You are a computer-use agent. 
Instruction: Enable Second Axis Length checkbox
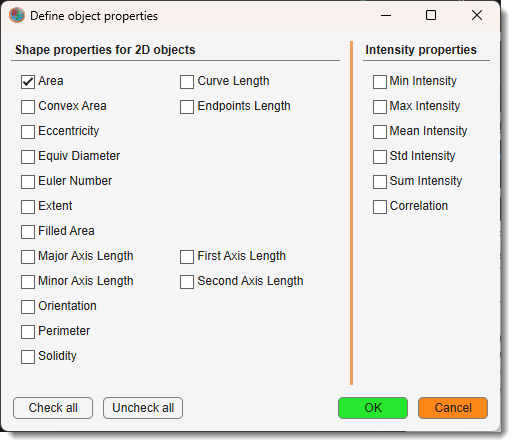[187, 282]
